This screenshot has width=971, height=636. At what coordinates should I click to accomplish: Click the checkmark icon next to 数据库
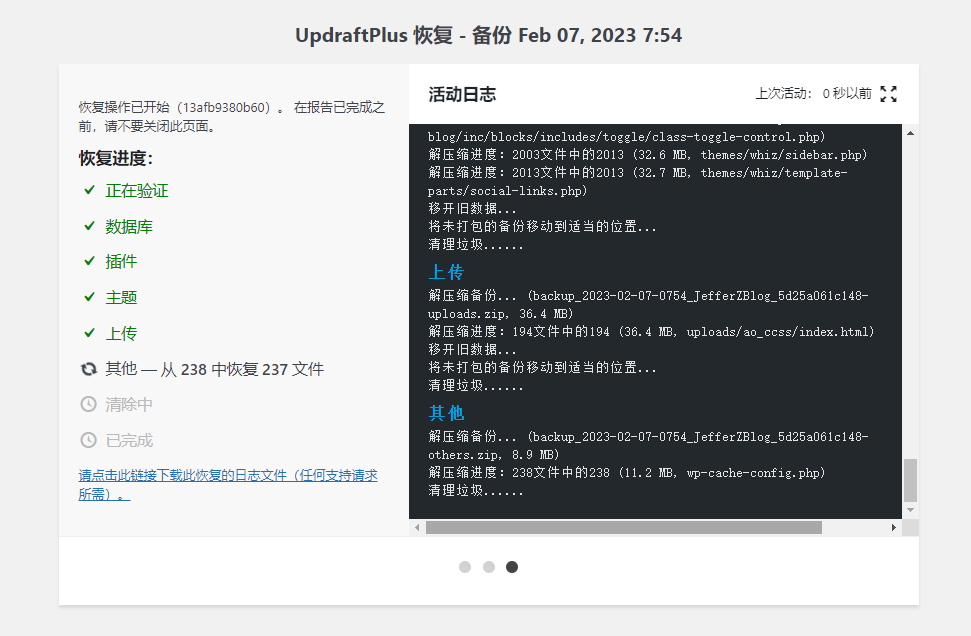(x=90, y=226)
